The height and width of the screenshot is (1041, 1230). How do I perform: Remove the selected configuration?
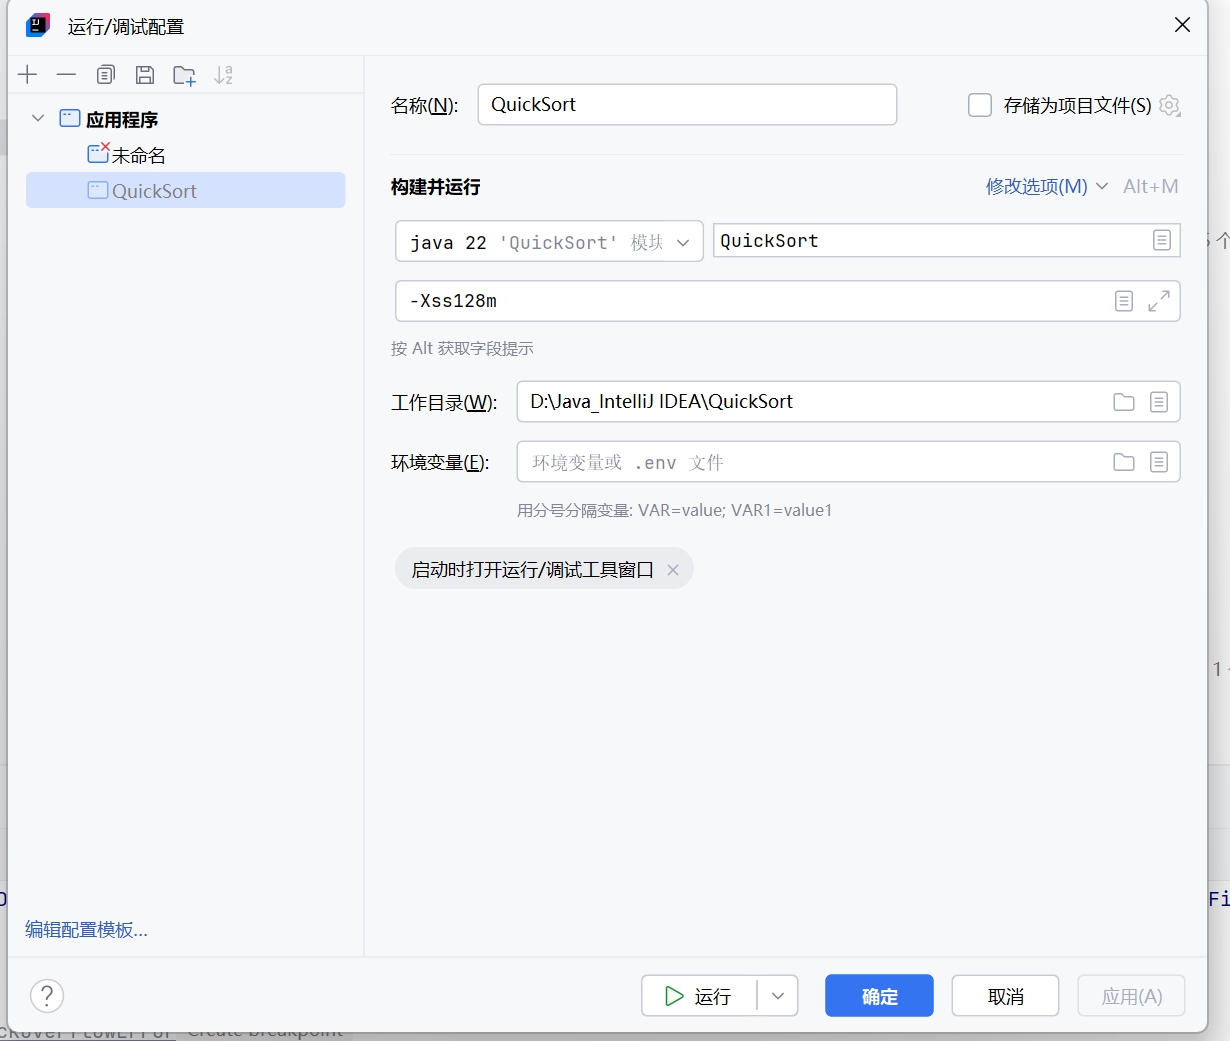click(66, 75)
